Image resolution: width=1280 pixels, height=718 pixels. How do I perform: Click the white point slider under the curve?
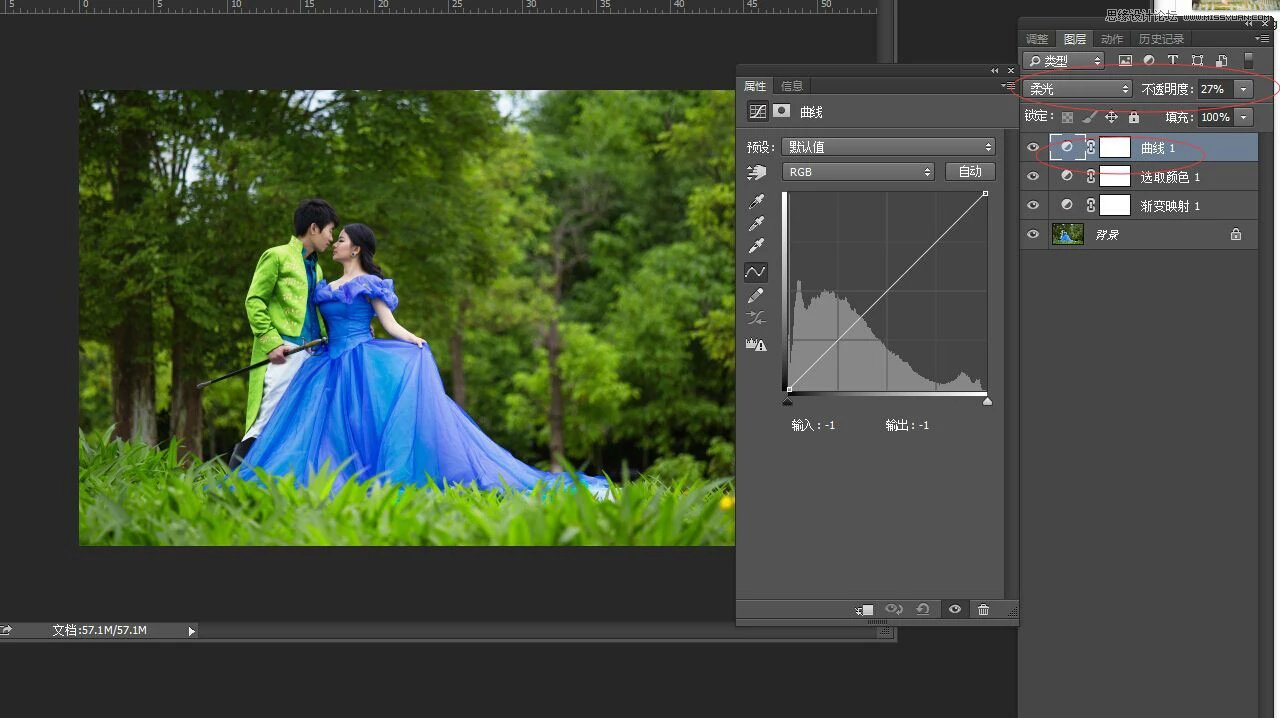(x=987, y=401)
